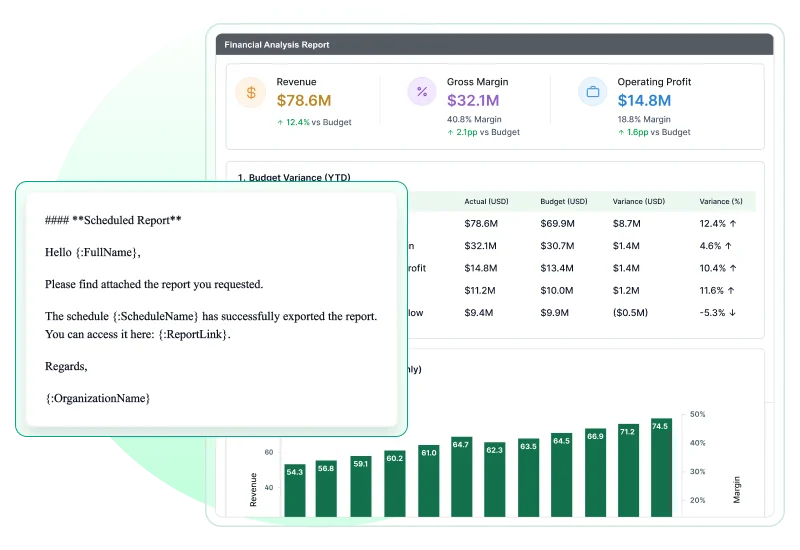The image size is (800, 550).
Task: Click the Budget Variance (YTD) heading
Action: click(x=294, y=177)
